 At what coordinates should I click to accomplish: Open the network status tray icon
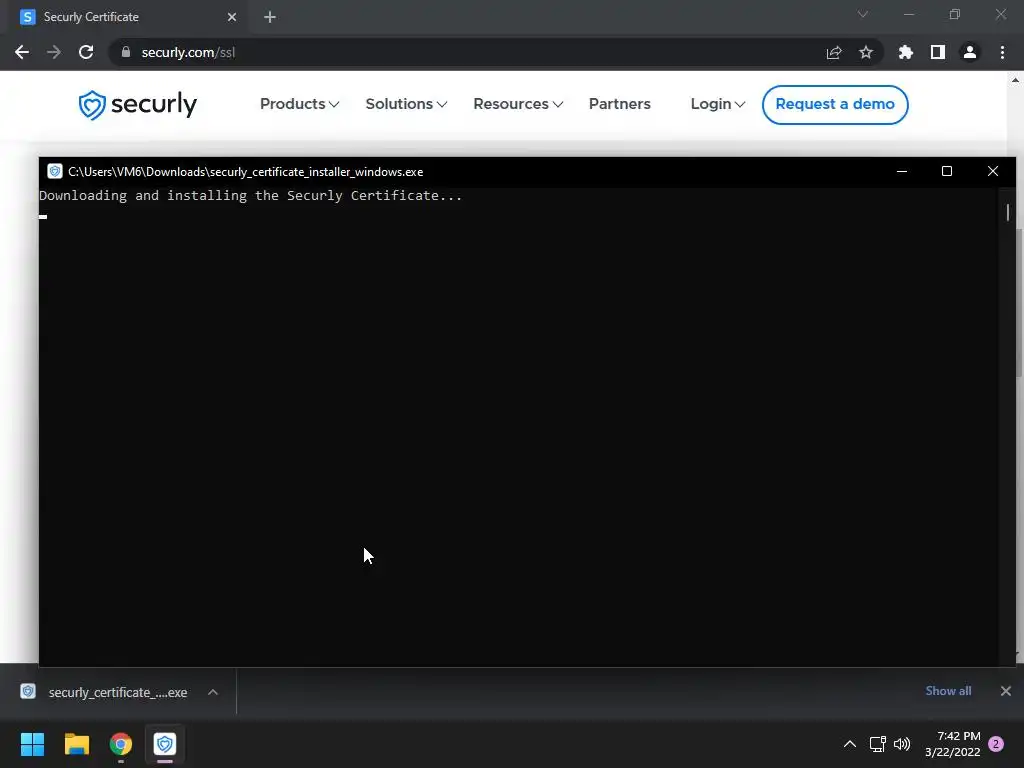[x=878, y=744]
